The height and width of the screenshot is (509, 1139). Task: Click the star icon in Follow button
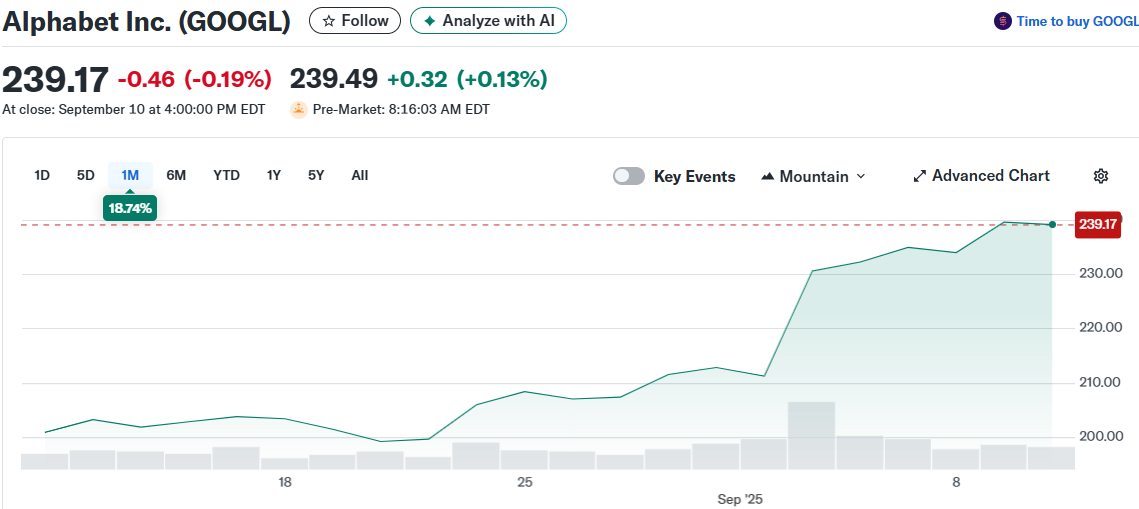(x=329, y=21)
